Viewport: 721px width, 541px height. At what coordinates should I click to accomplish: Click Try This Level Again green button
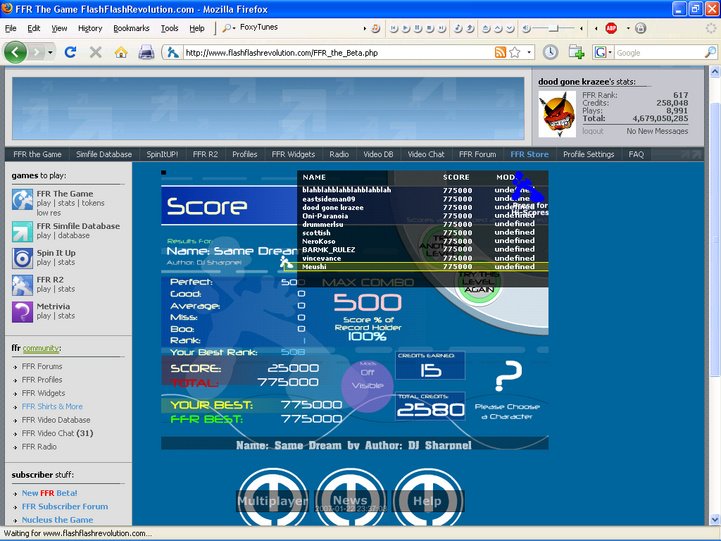point(479,282)
